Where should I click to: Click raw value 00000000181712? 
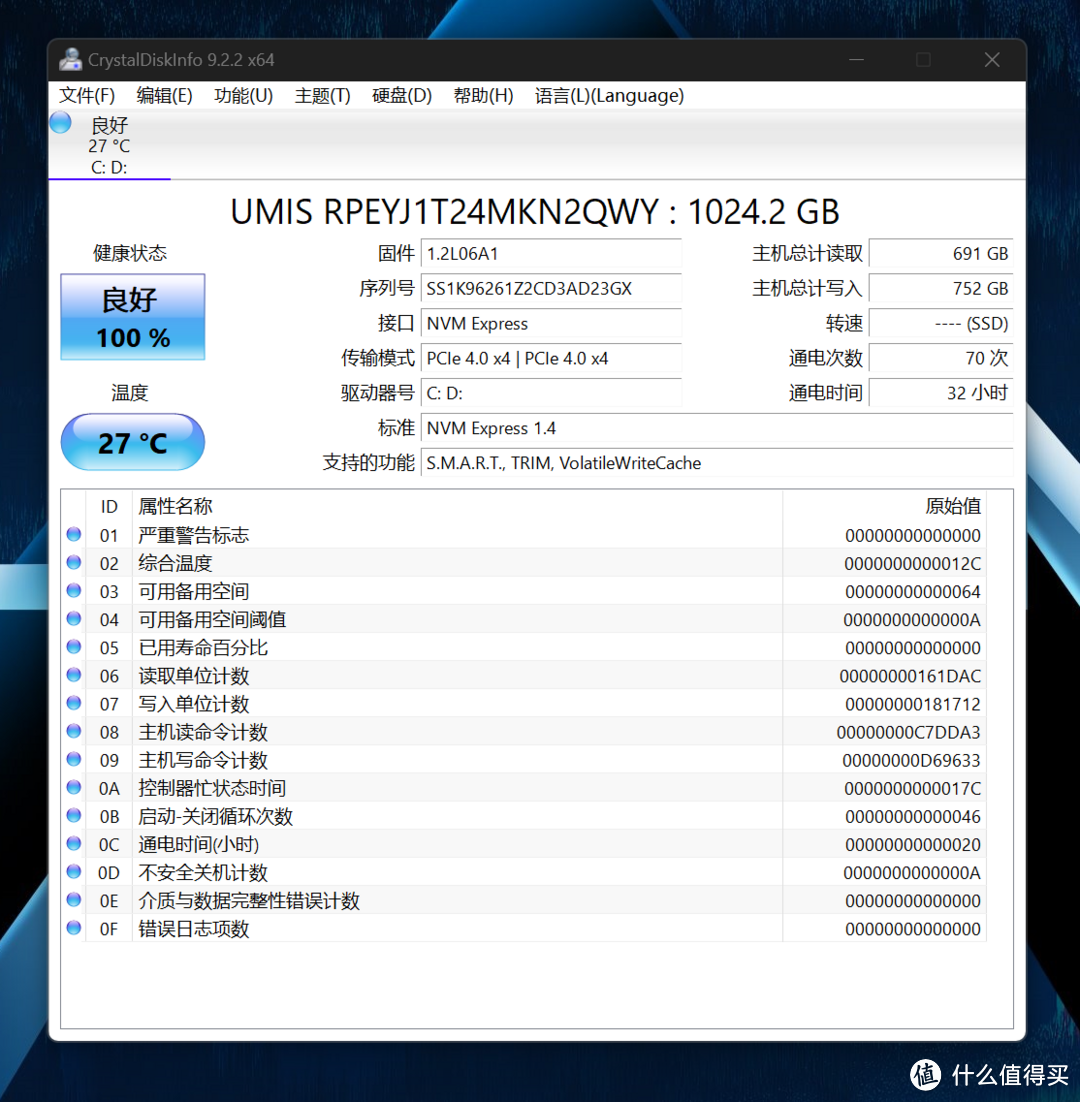click(x=913, y=704)
